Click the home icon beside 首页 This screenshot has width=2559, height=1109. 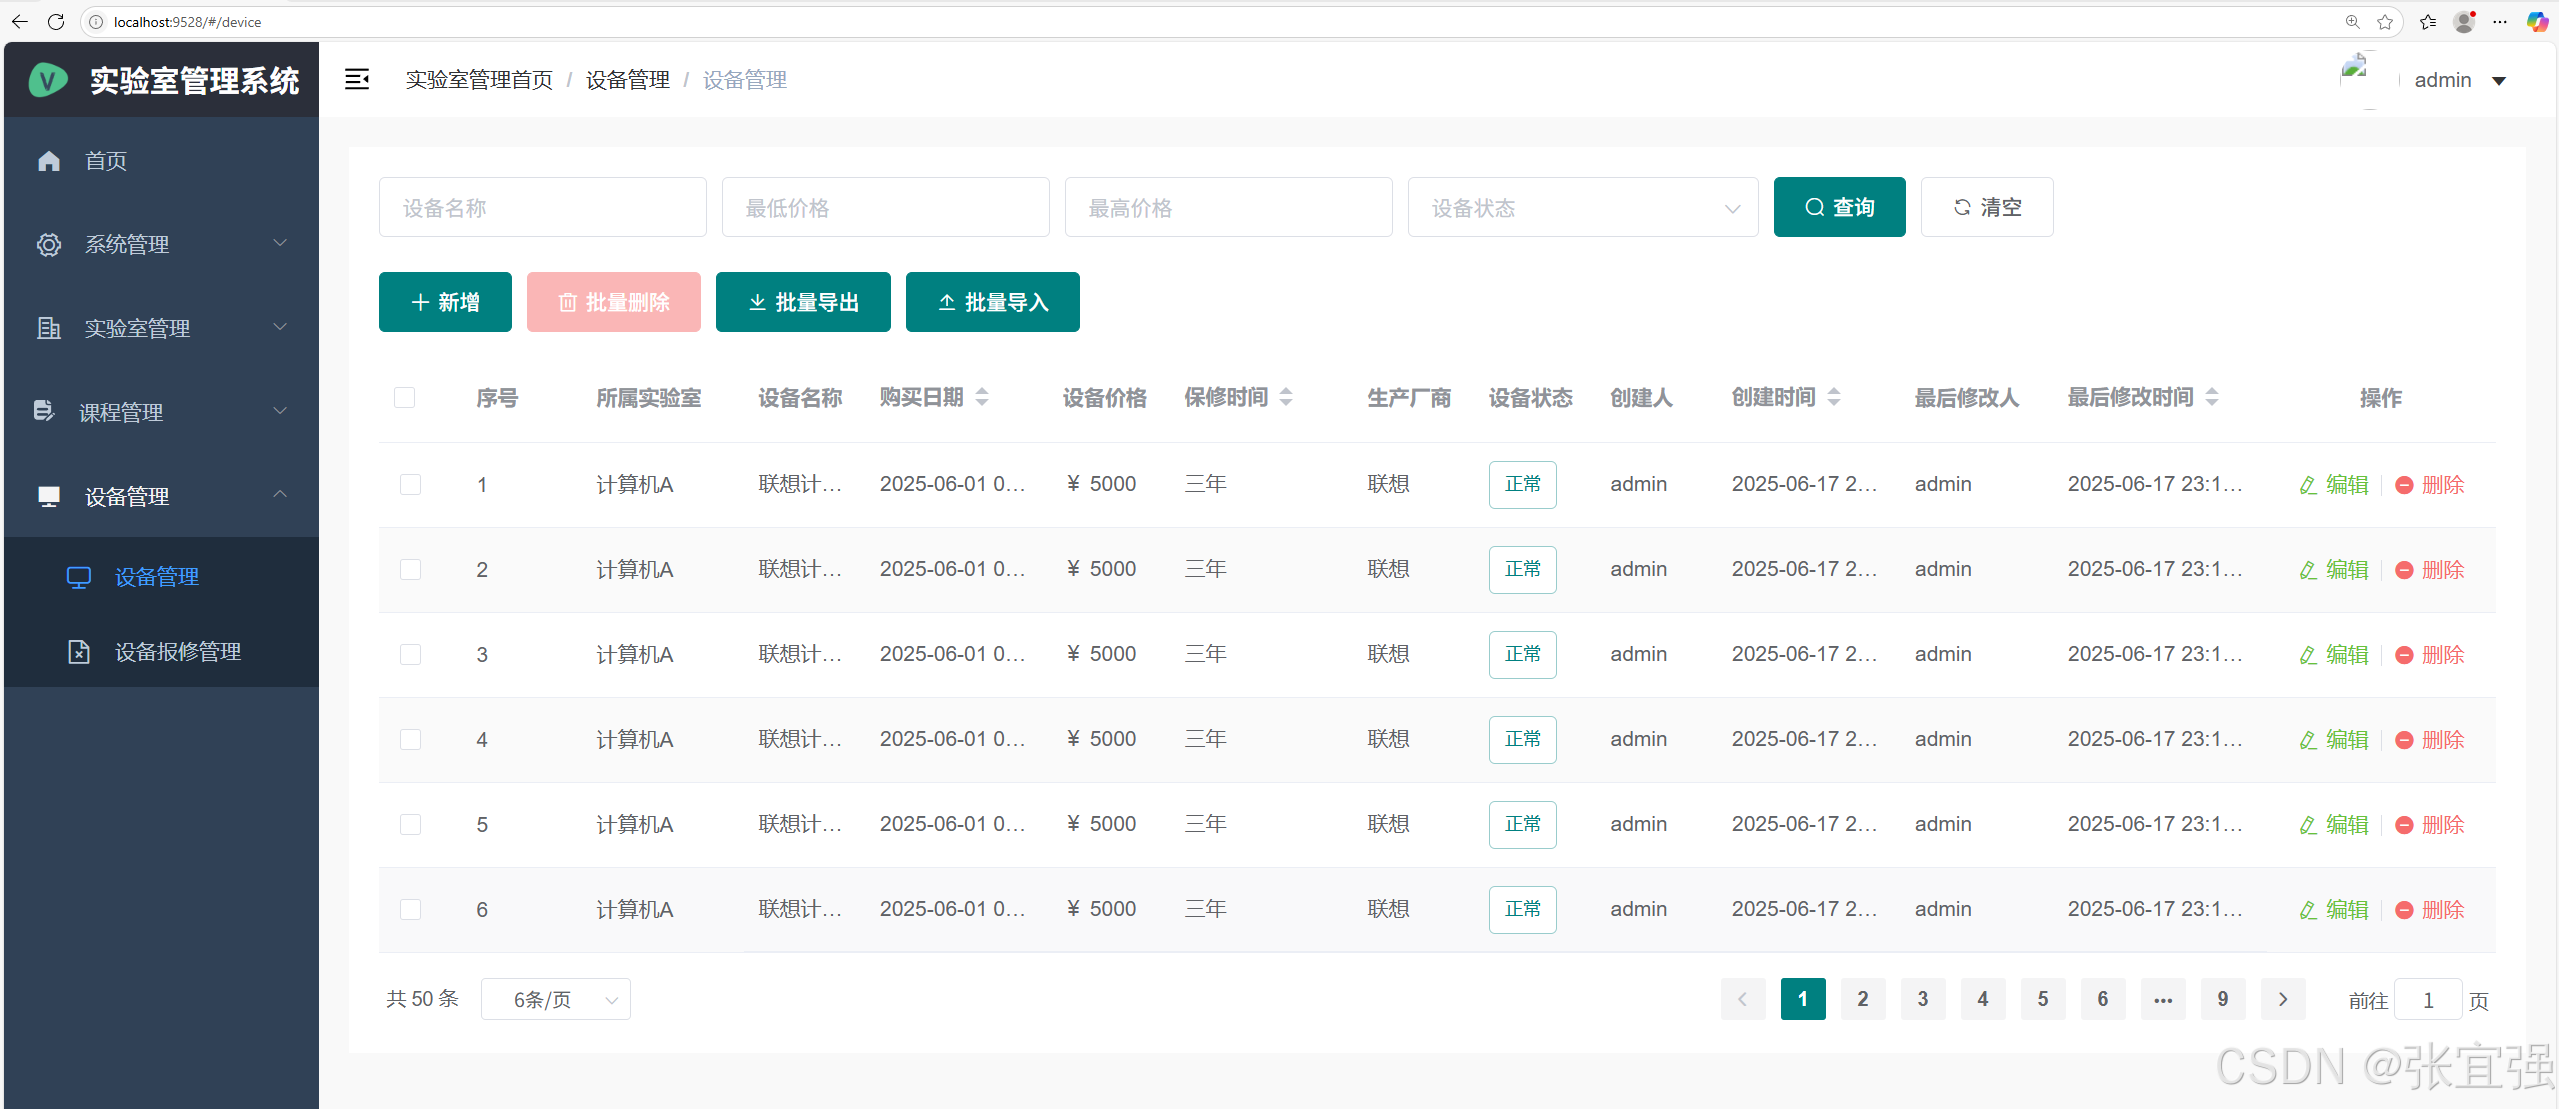pos(49,161)
